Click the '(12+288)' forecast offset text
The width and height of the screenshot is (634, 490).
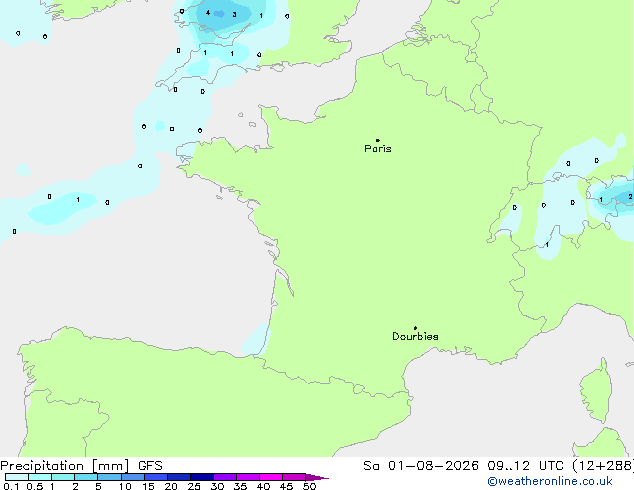point(603,466)
